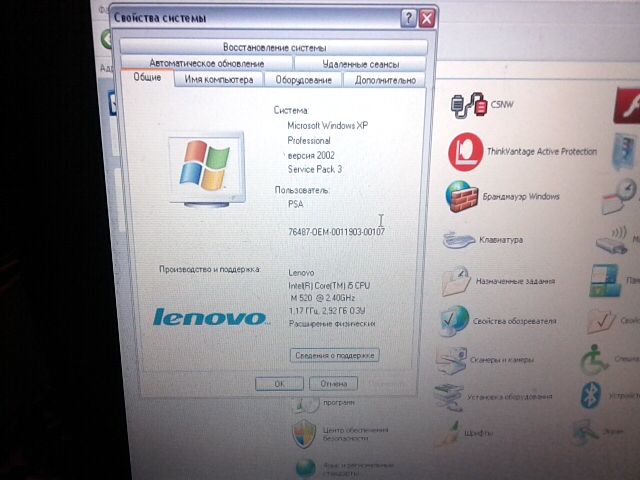Click the Intel(R) Core(TM) i5 CPU line

point(329,285)
